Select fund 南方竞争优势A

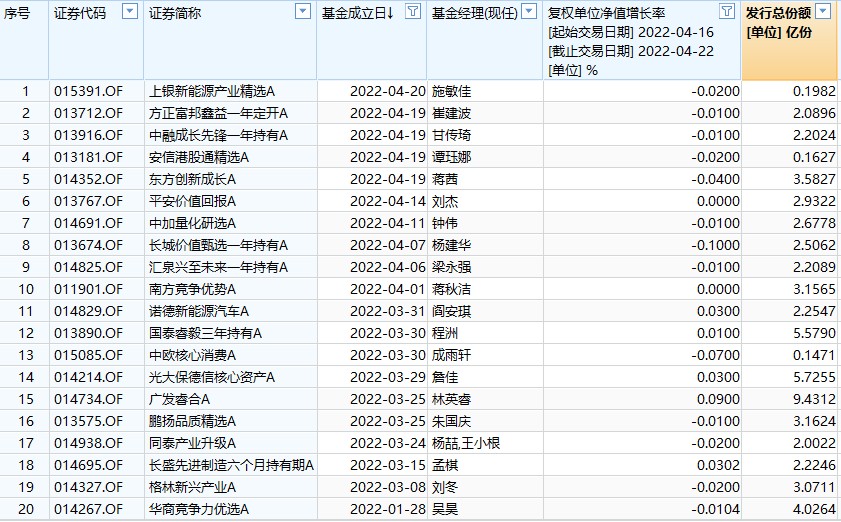[193, 289]
